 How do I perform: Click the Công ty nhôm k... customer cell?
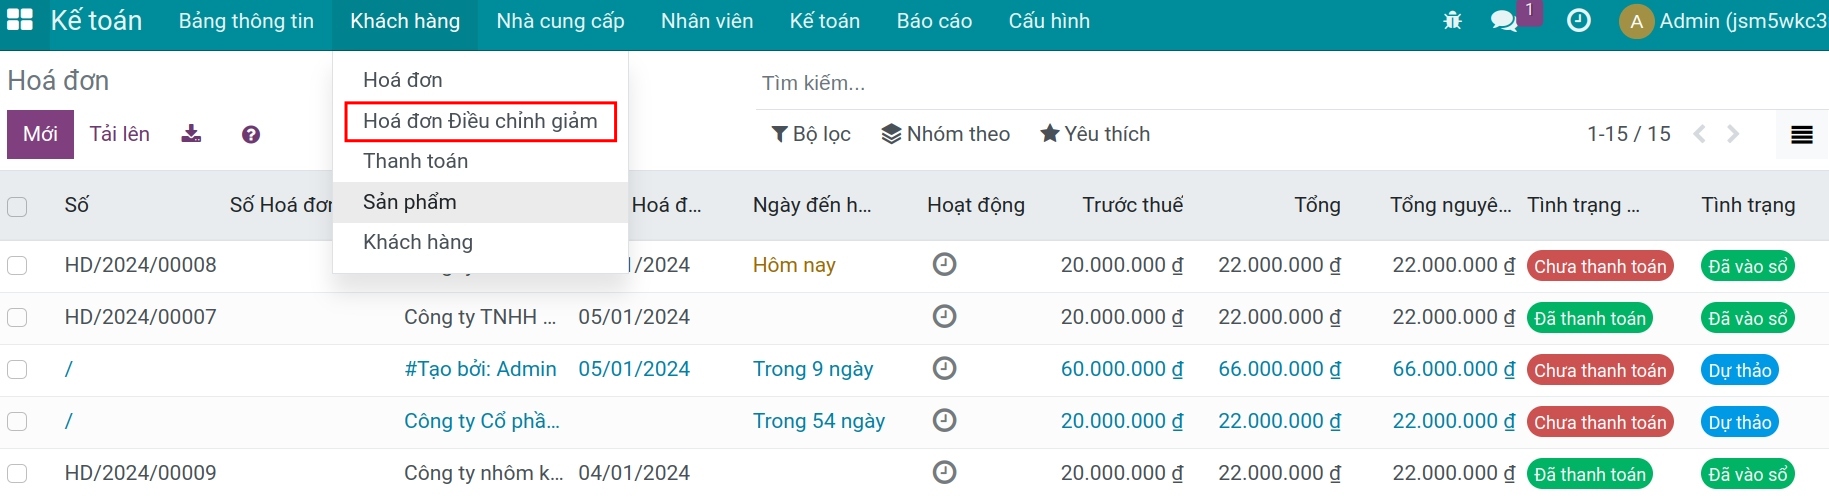[484, 473]
